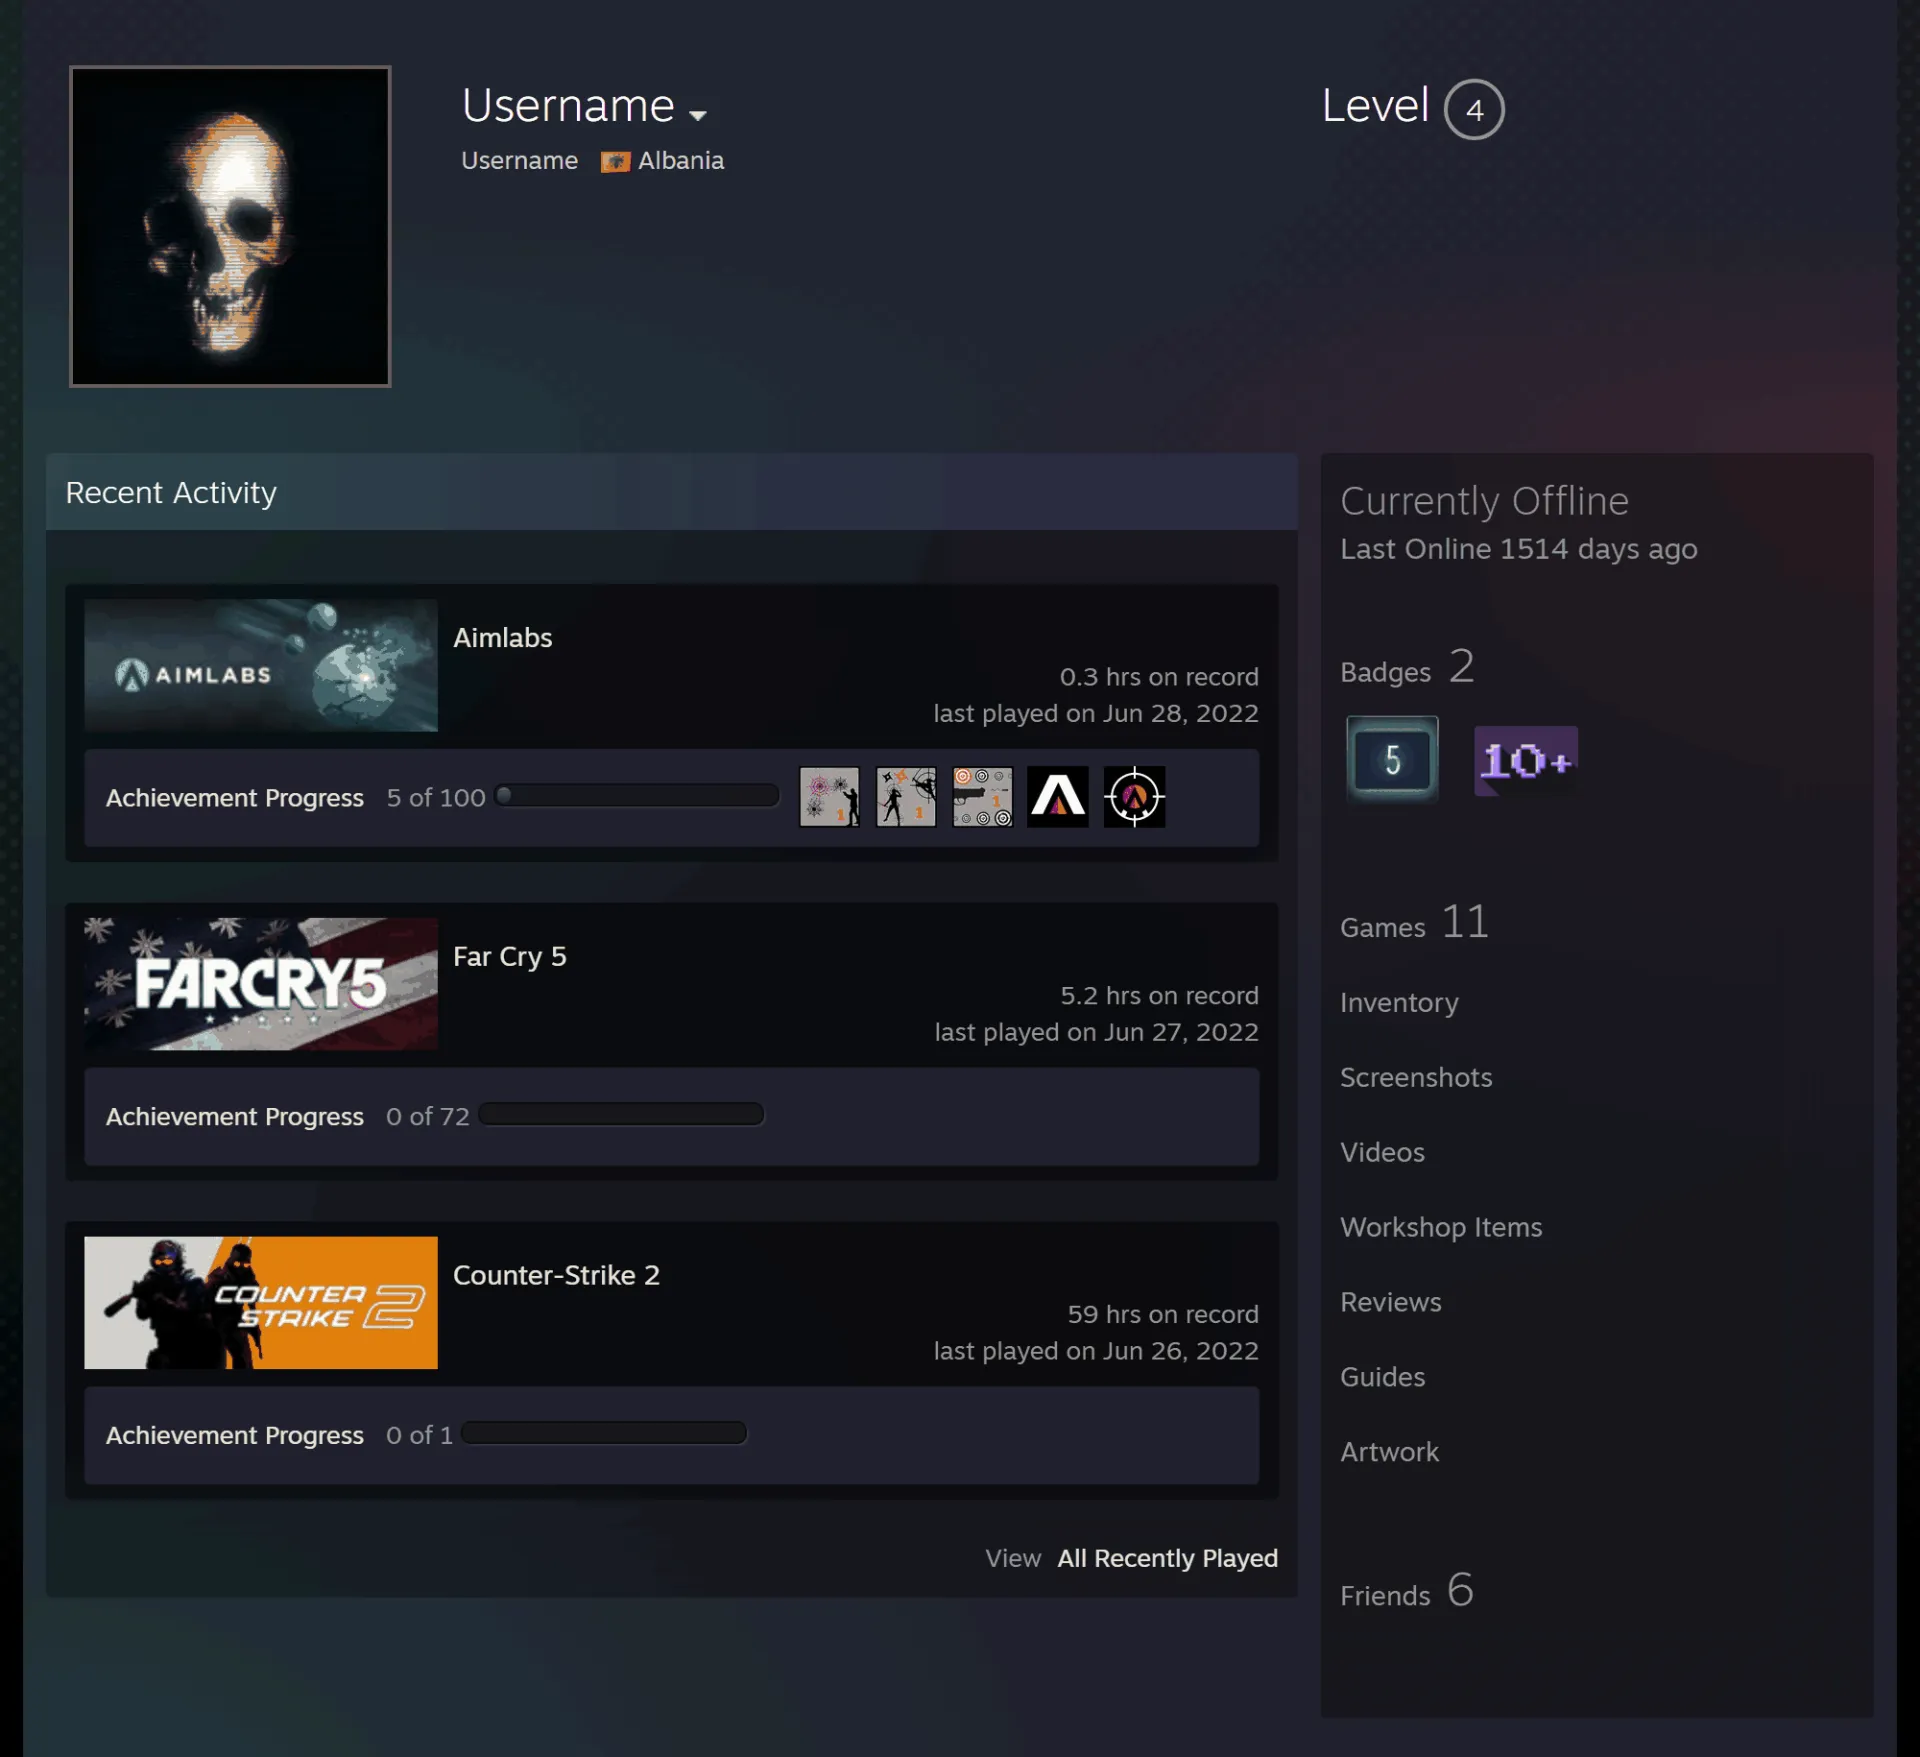Viewport: 1920px width, 1757px height.
Task: Open the Workshop Items link
Action: pos(1441,1228)
